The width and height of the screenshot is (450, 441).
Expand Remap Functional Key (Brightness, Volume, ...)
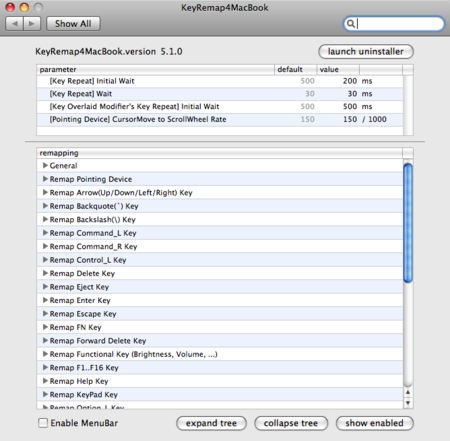click(45, 354)
